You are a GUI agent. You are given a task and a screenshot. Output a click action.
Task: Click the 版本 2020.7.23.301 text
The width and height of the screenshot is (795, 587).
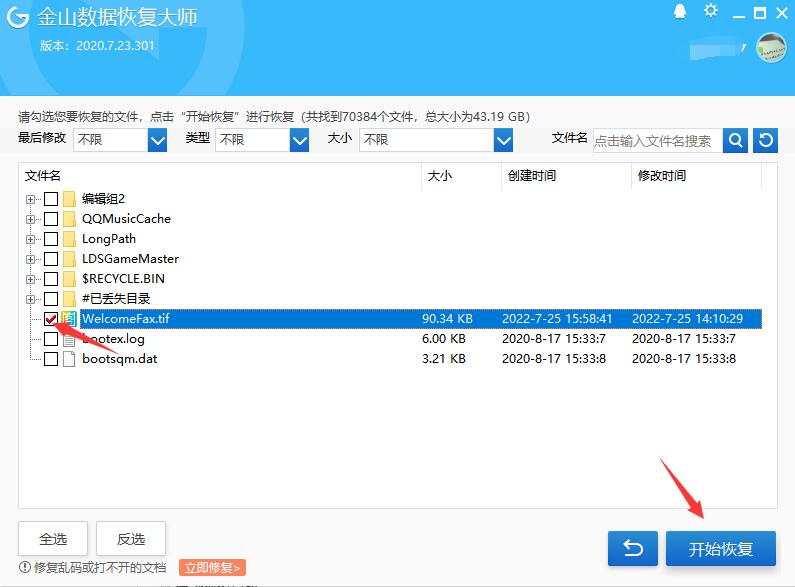tap(97, 46)
